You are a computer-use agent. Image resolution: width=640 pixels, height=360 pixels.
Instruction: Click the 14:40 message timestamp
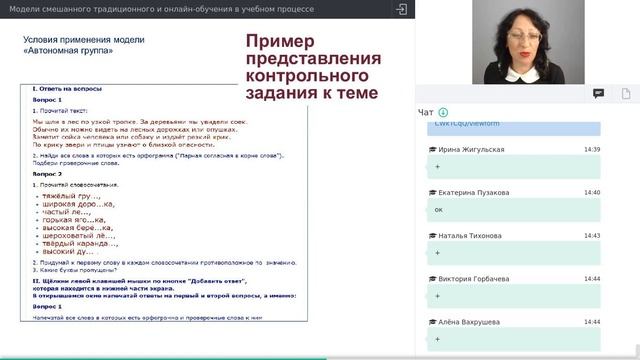tap(592, 193)
